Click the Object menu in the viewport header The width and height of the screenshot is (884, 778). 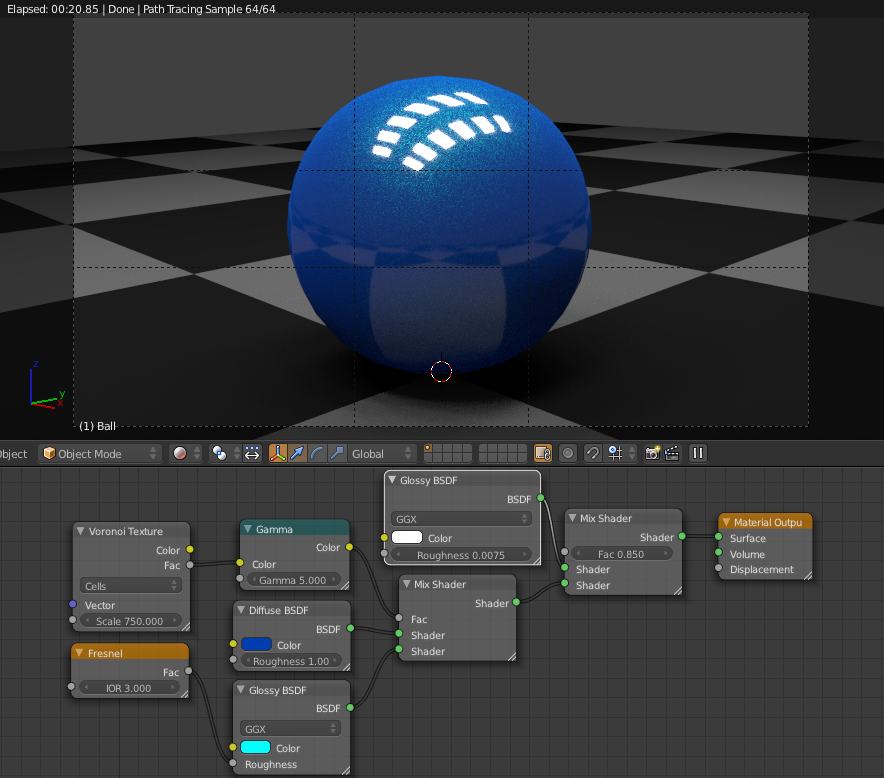click(14, 453)
